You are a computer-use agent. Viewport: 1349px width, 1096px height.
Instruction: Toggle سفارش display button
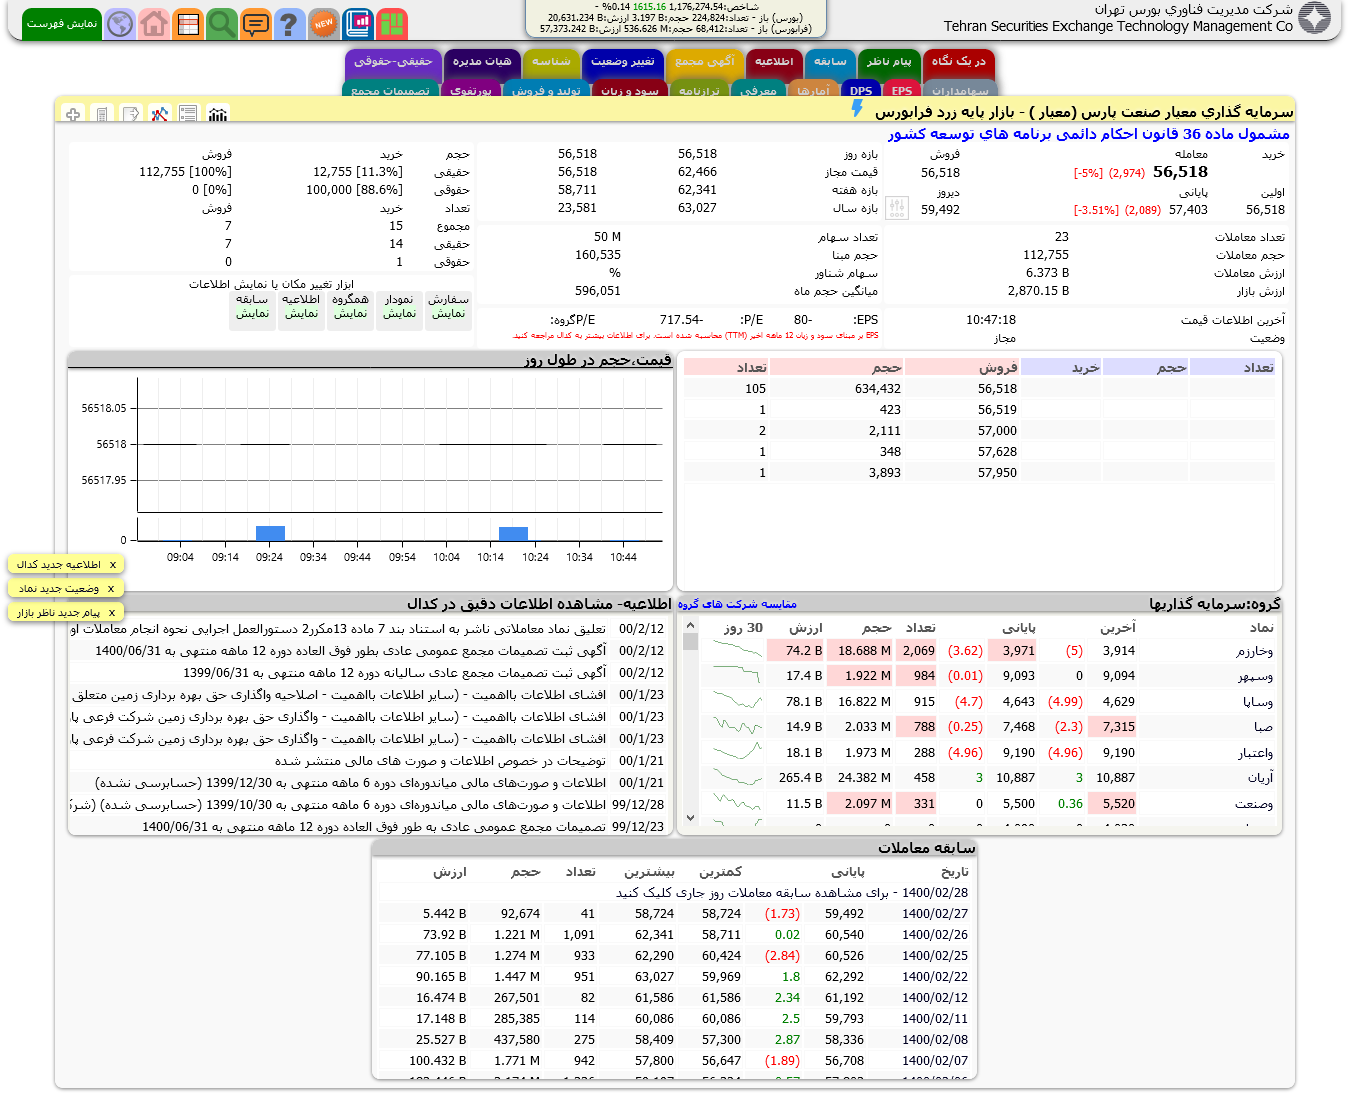point(448,311)
